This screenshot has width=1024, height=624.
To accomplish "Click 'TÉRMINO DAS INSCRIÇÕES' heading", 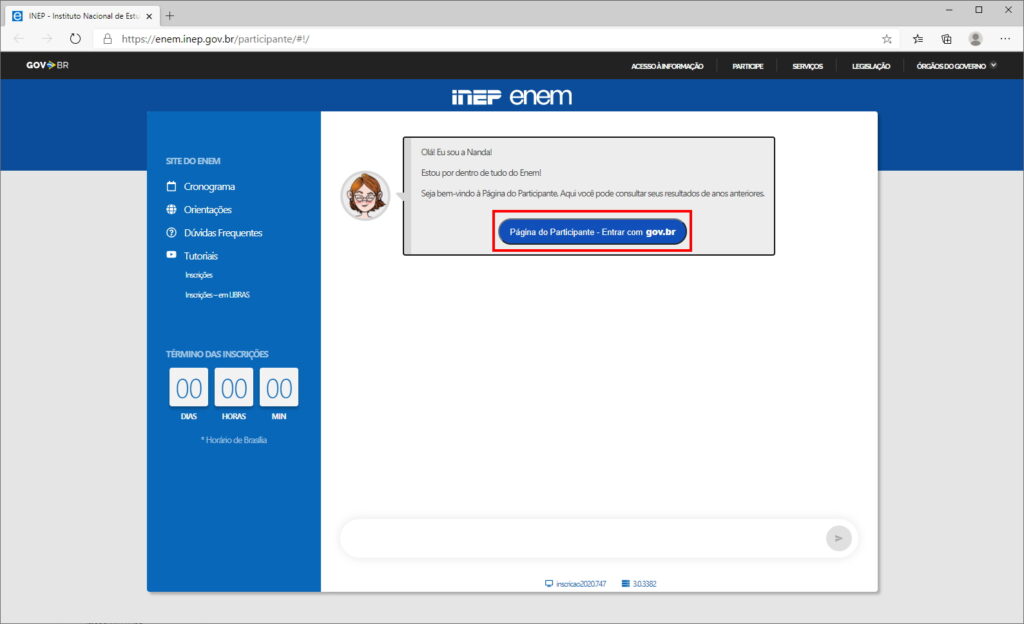I will (x=217, y=354).
